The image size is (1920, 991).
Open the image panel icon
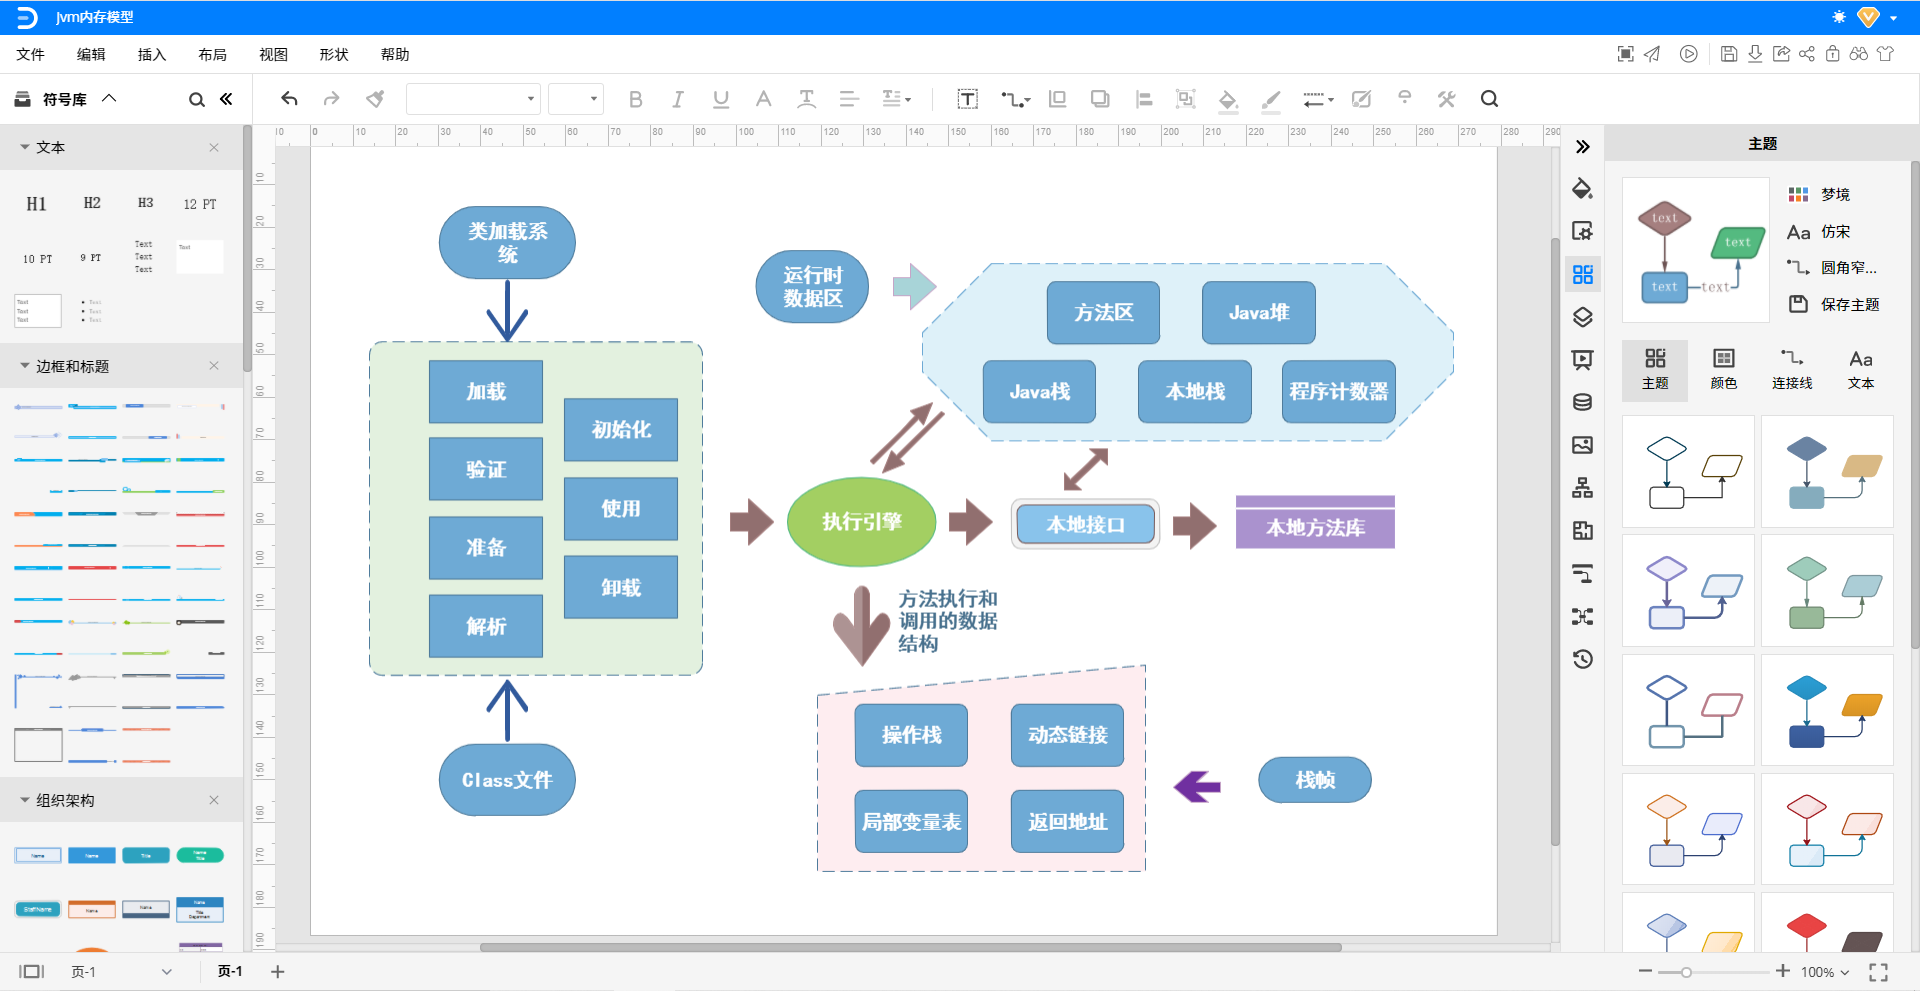(1582, 445)
